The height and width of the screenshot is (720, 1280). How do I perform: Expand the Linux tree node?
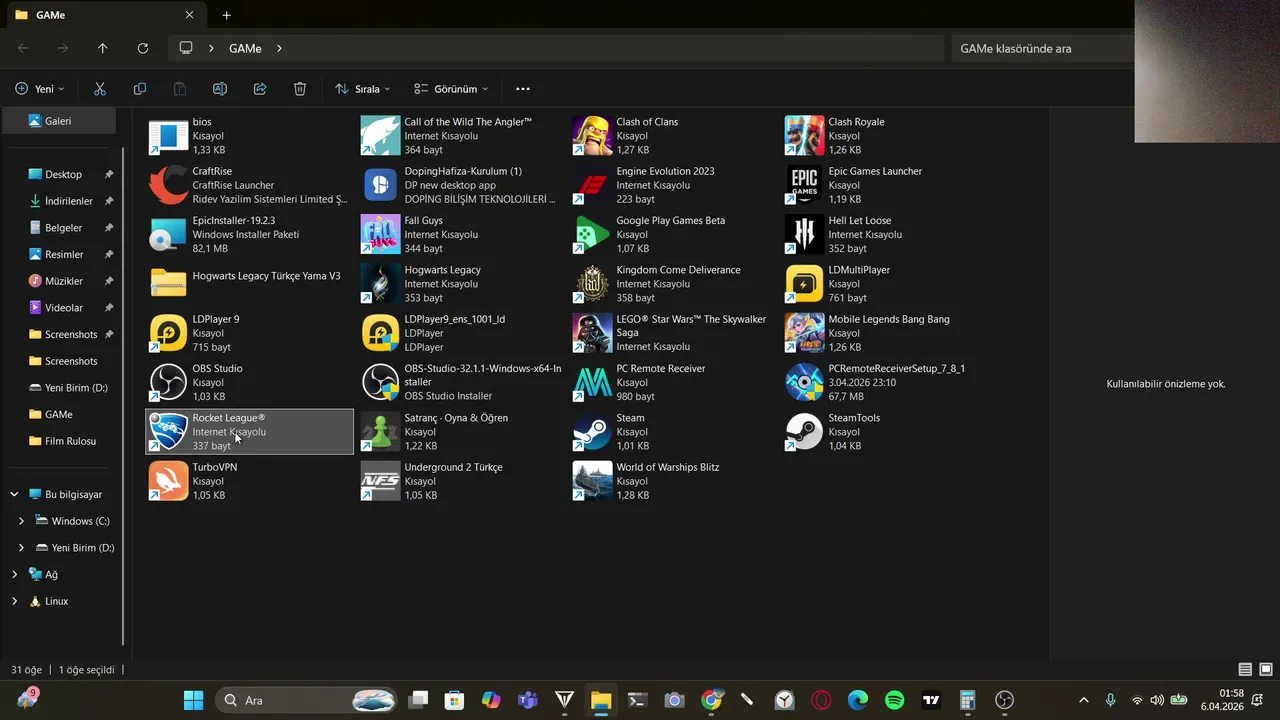tap(14, 601)
